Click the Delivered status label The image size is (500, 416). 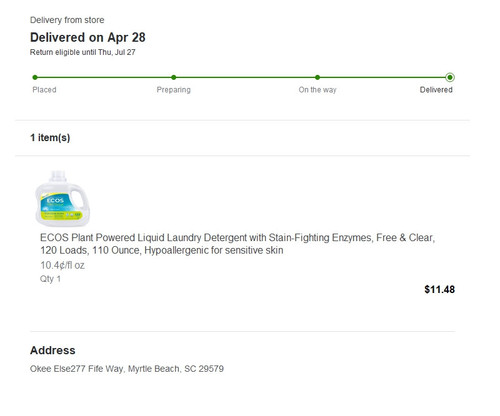coord(436,90)
